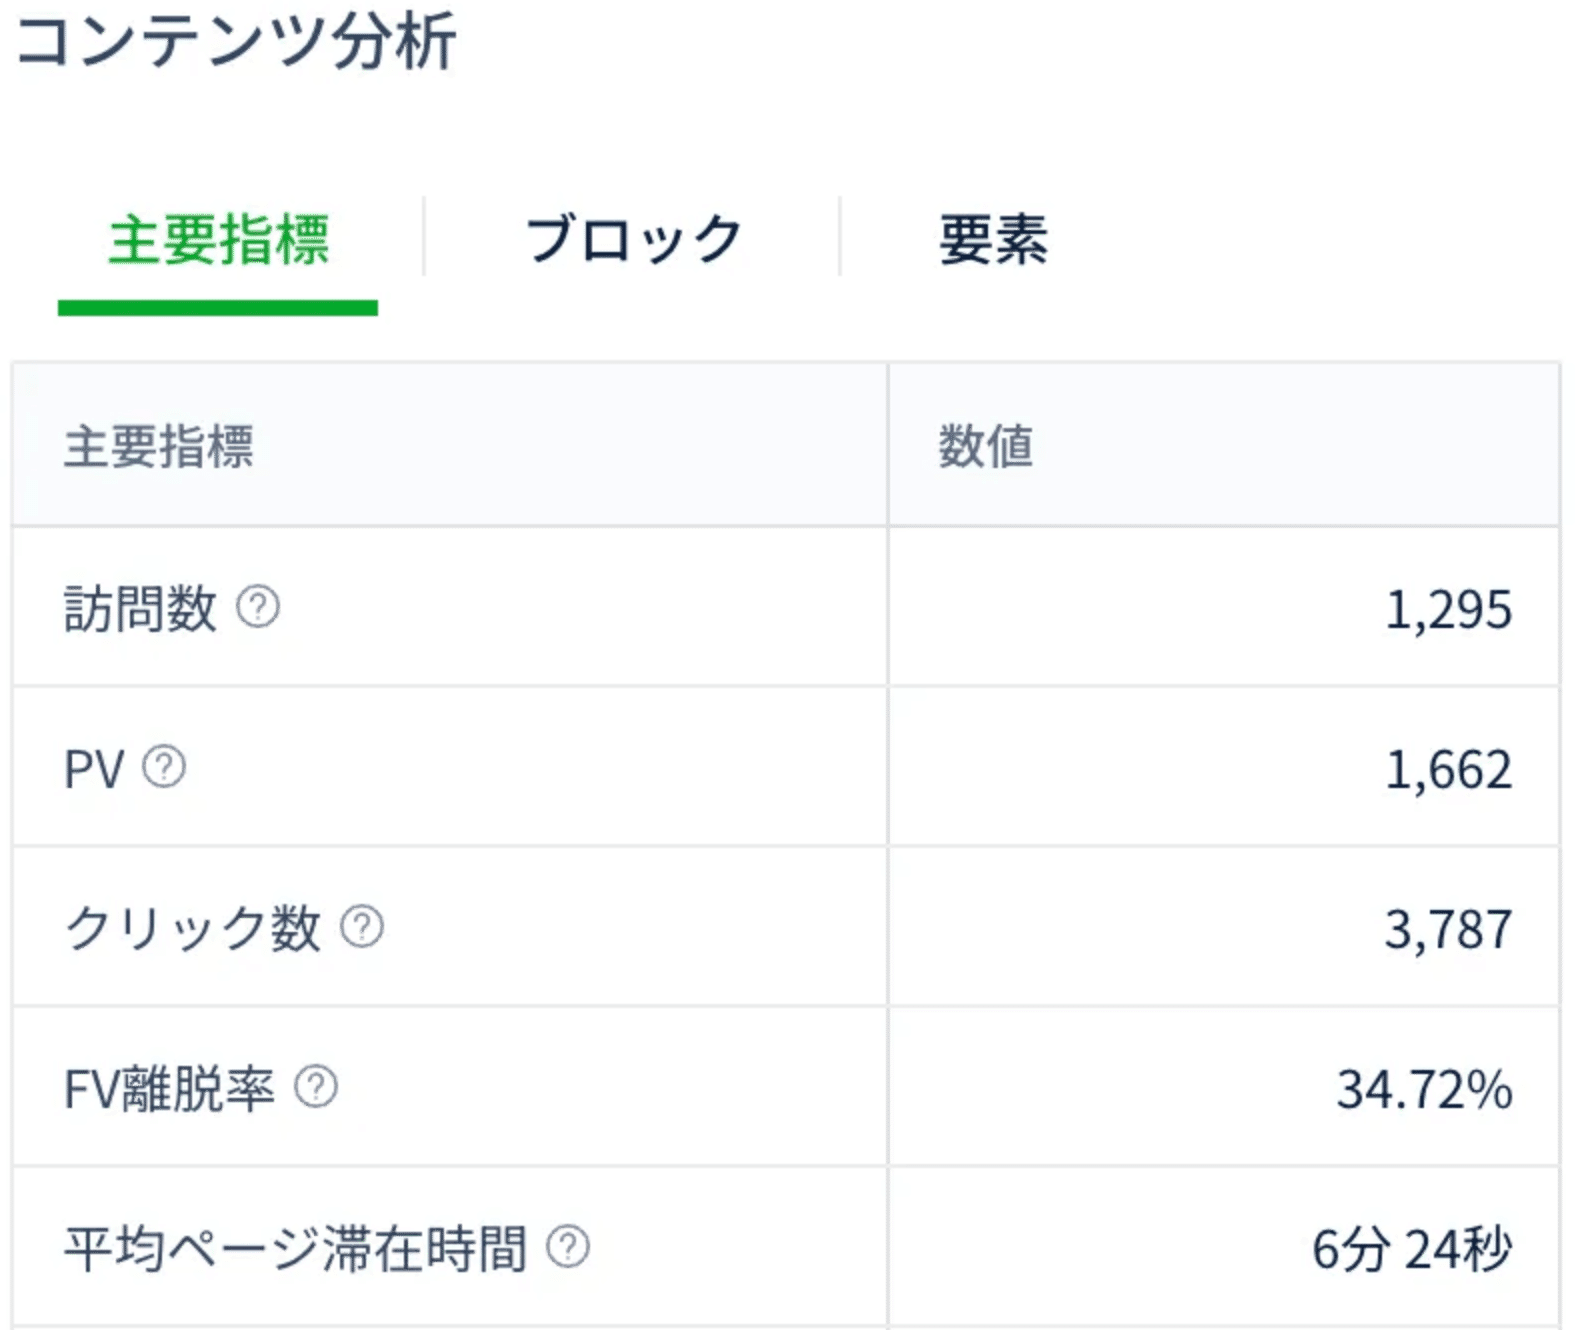
Task: Click the help icon beside PV
Action: tap(164, 767)
